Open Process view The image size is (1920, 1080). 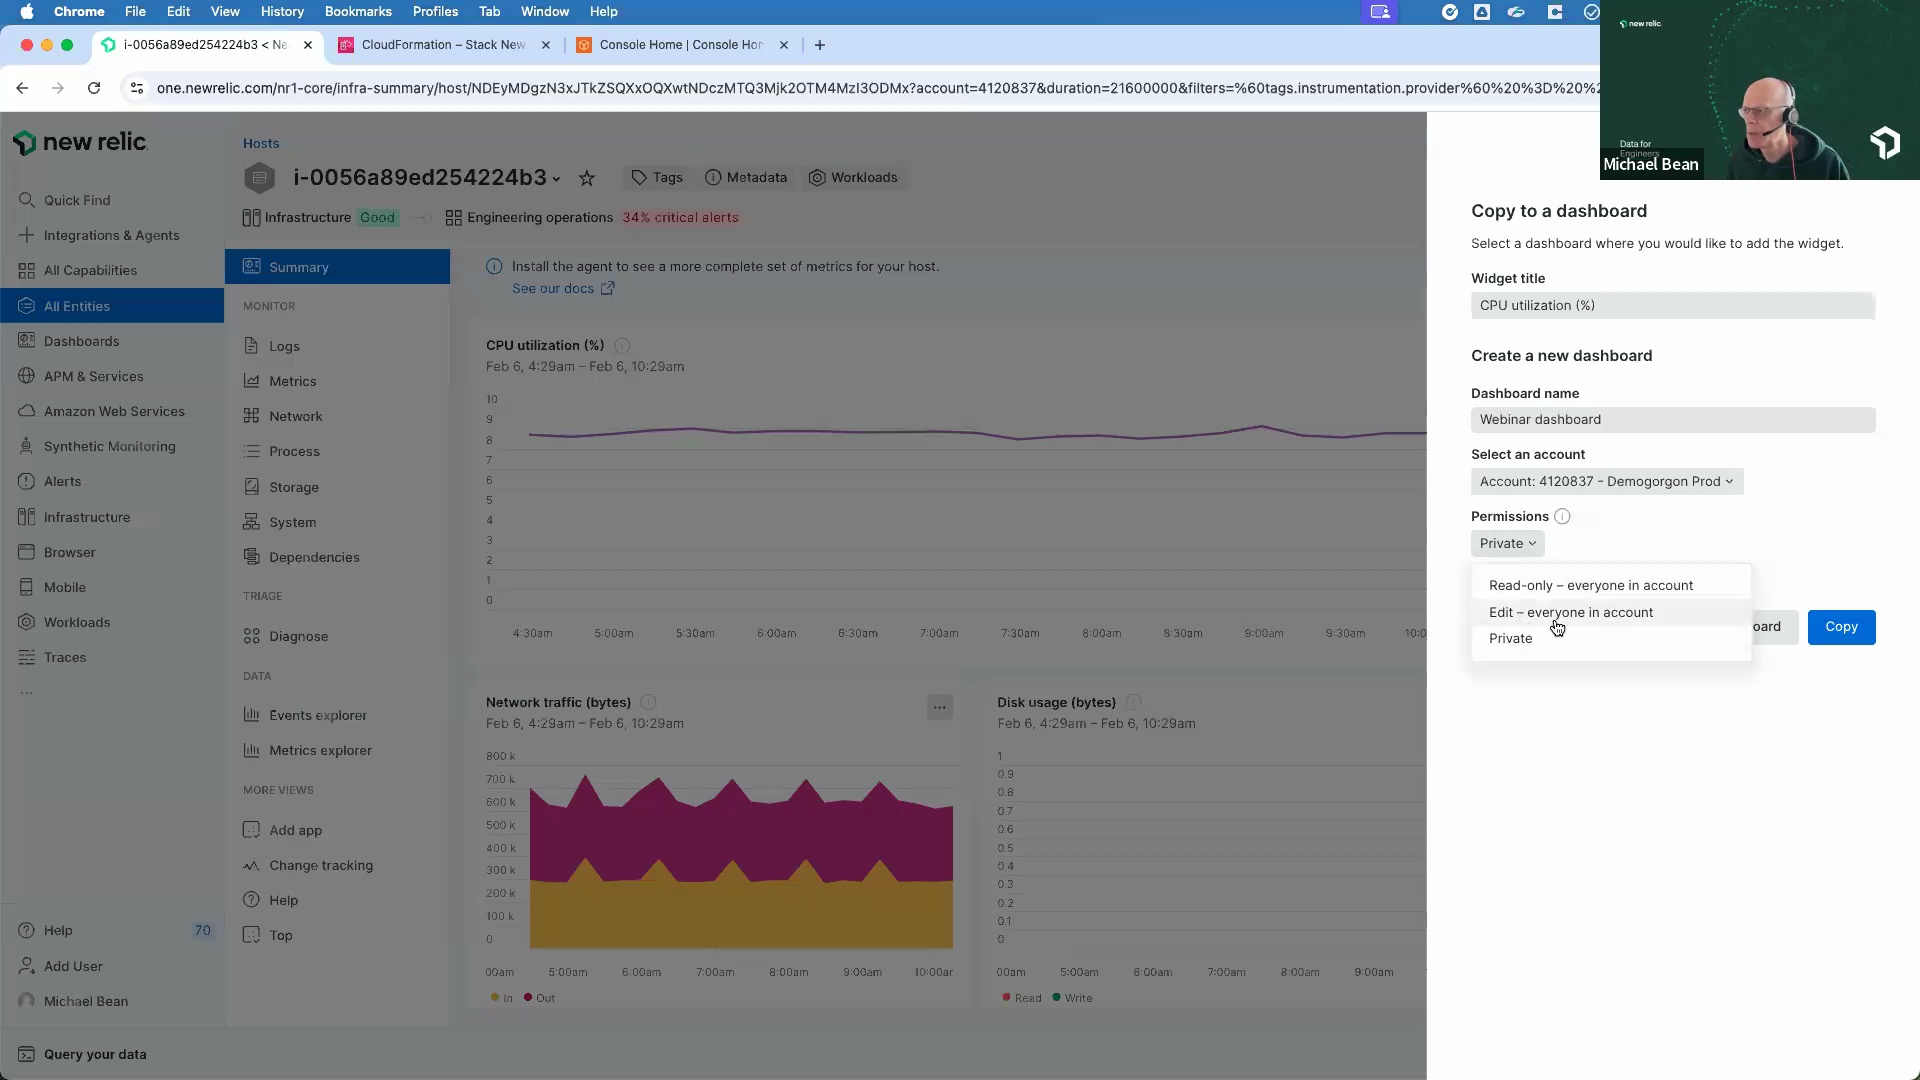281,451
